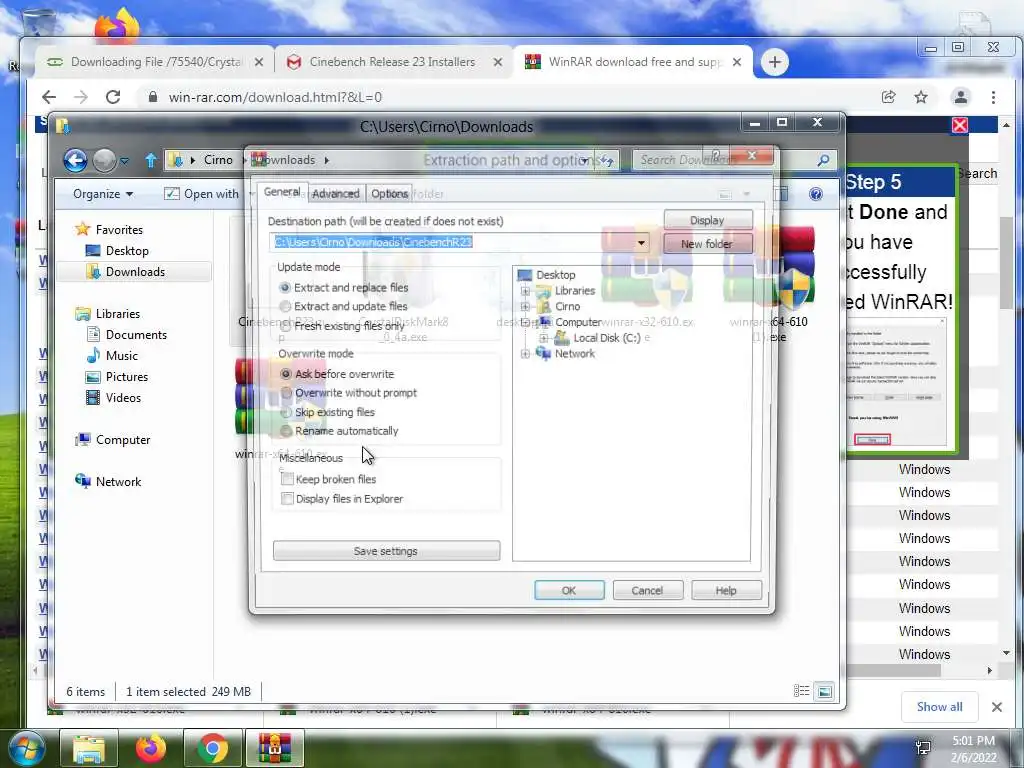The width and height of the screenshot is (1024, 768).
Task: Expand the Local Disk (C:) node
Action: tap(543, 338)
